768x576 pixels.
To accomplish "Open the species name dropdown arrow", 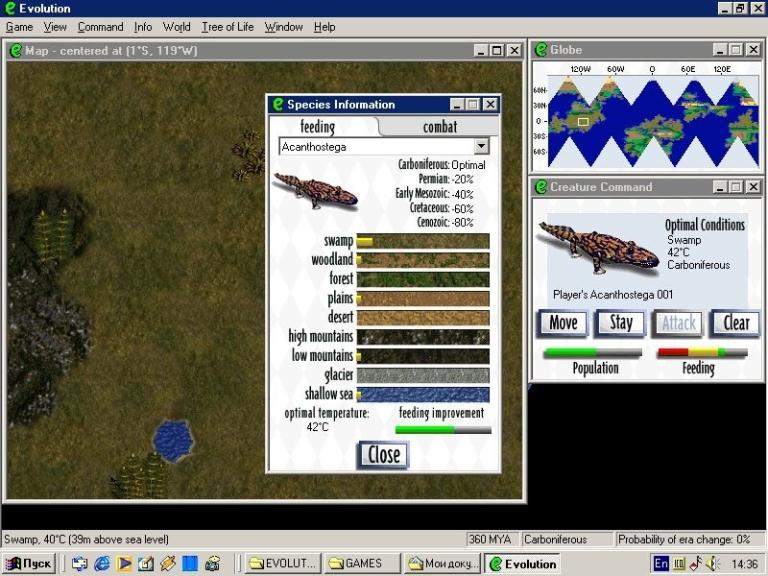I will [482, 147].
